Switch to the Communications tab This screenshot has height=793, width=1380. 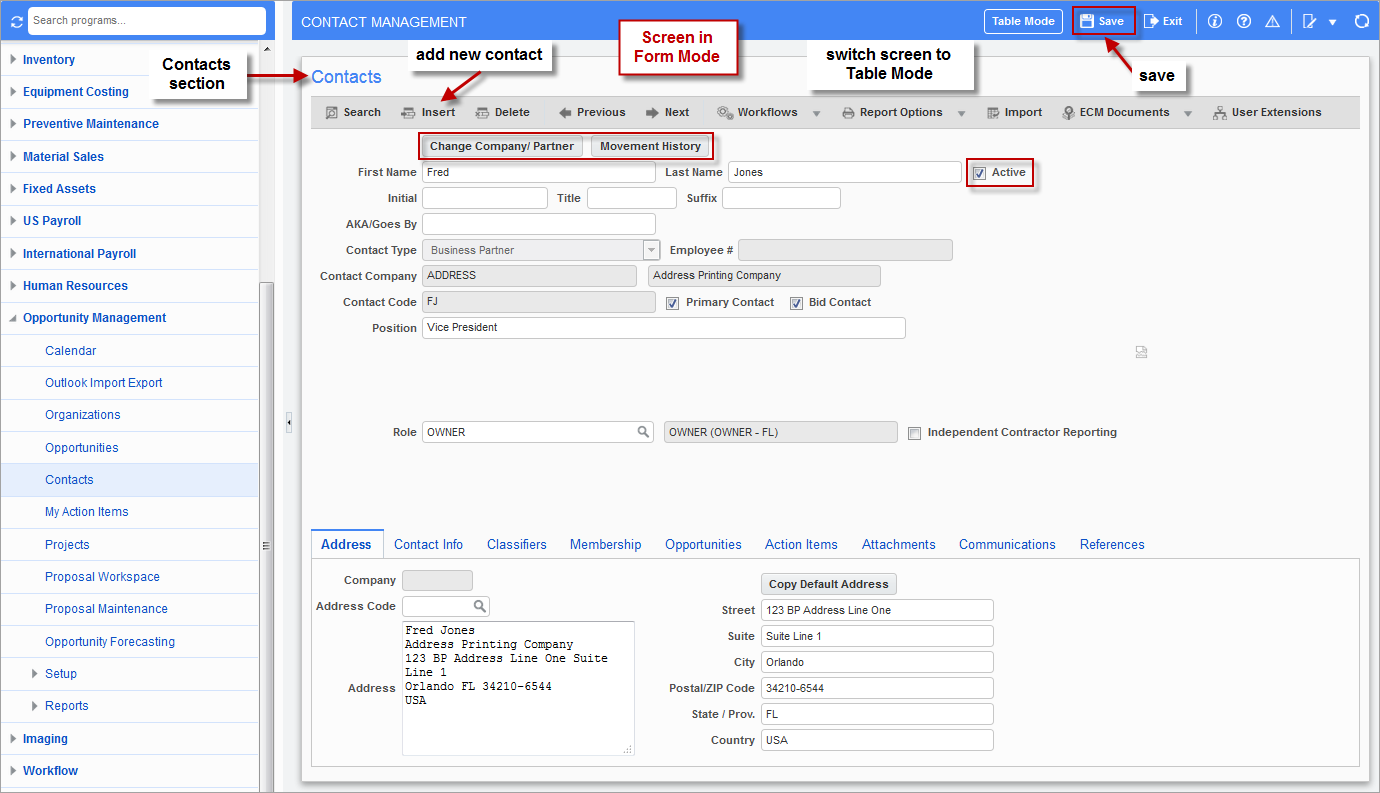tap(1007, 545)
